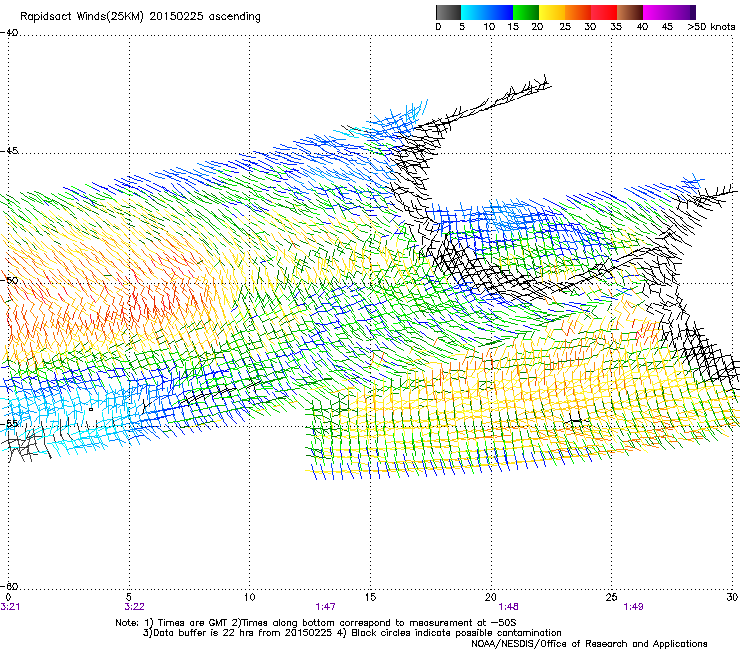Image resolution: width=740 pixels, height=650 pixels.
Task: Click the '5' longitude label on bottom axis
Action: tap(129, 597)
